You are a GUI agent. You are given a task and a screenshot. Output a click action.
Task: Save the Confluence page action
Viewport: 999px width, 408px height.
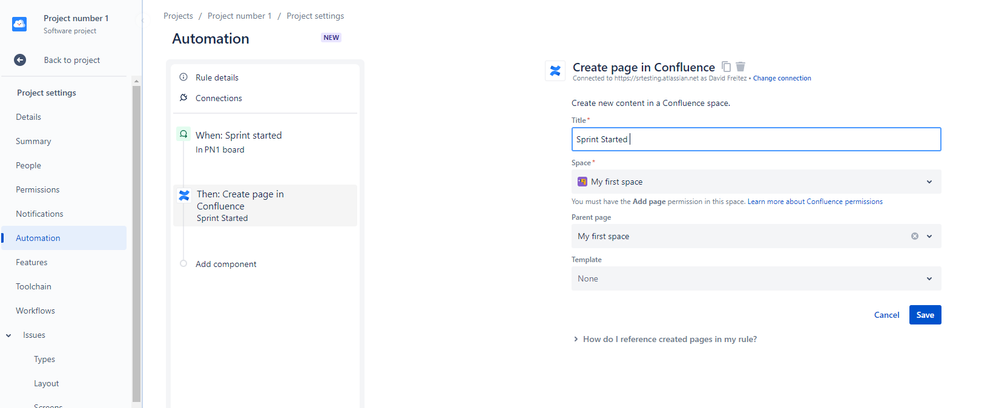[924, 315]
